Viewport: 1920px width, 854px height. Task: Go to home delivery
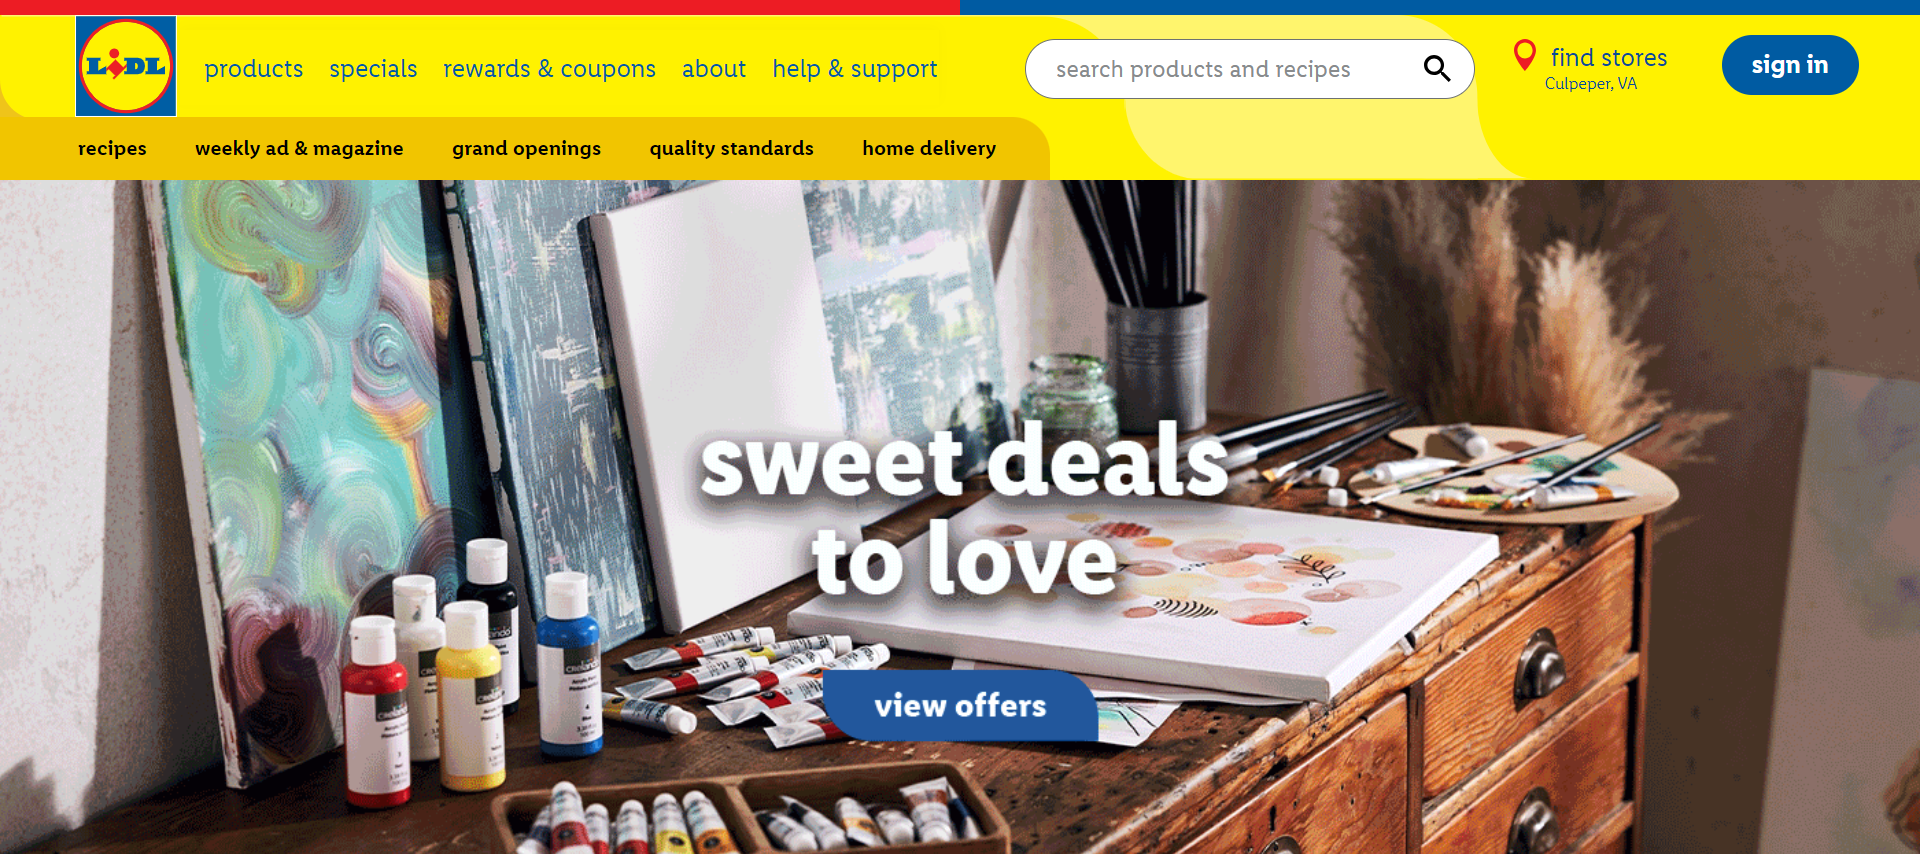pyautogui.click(x=929, y=148)
